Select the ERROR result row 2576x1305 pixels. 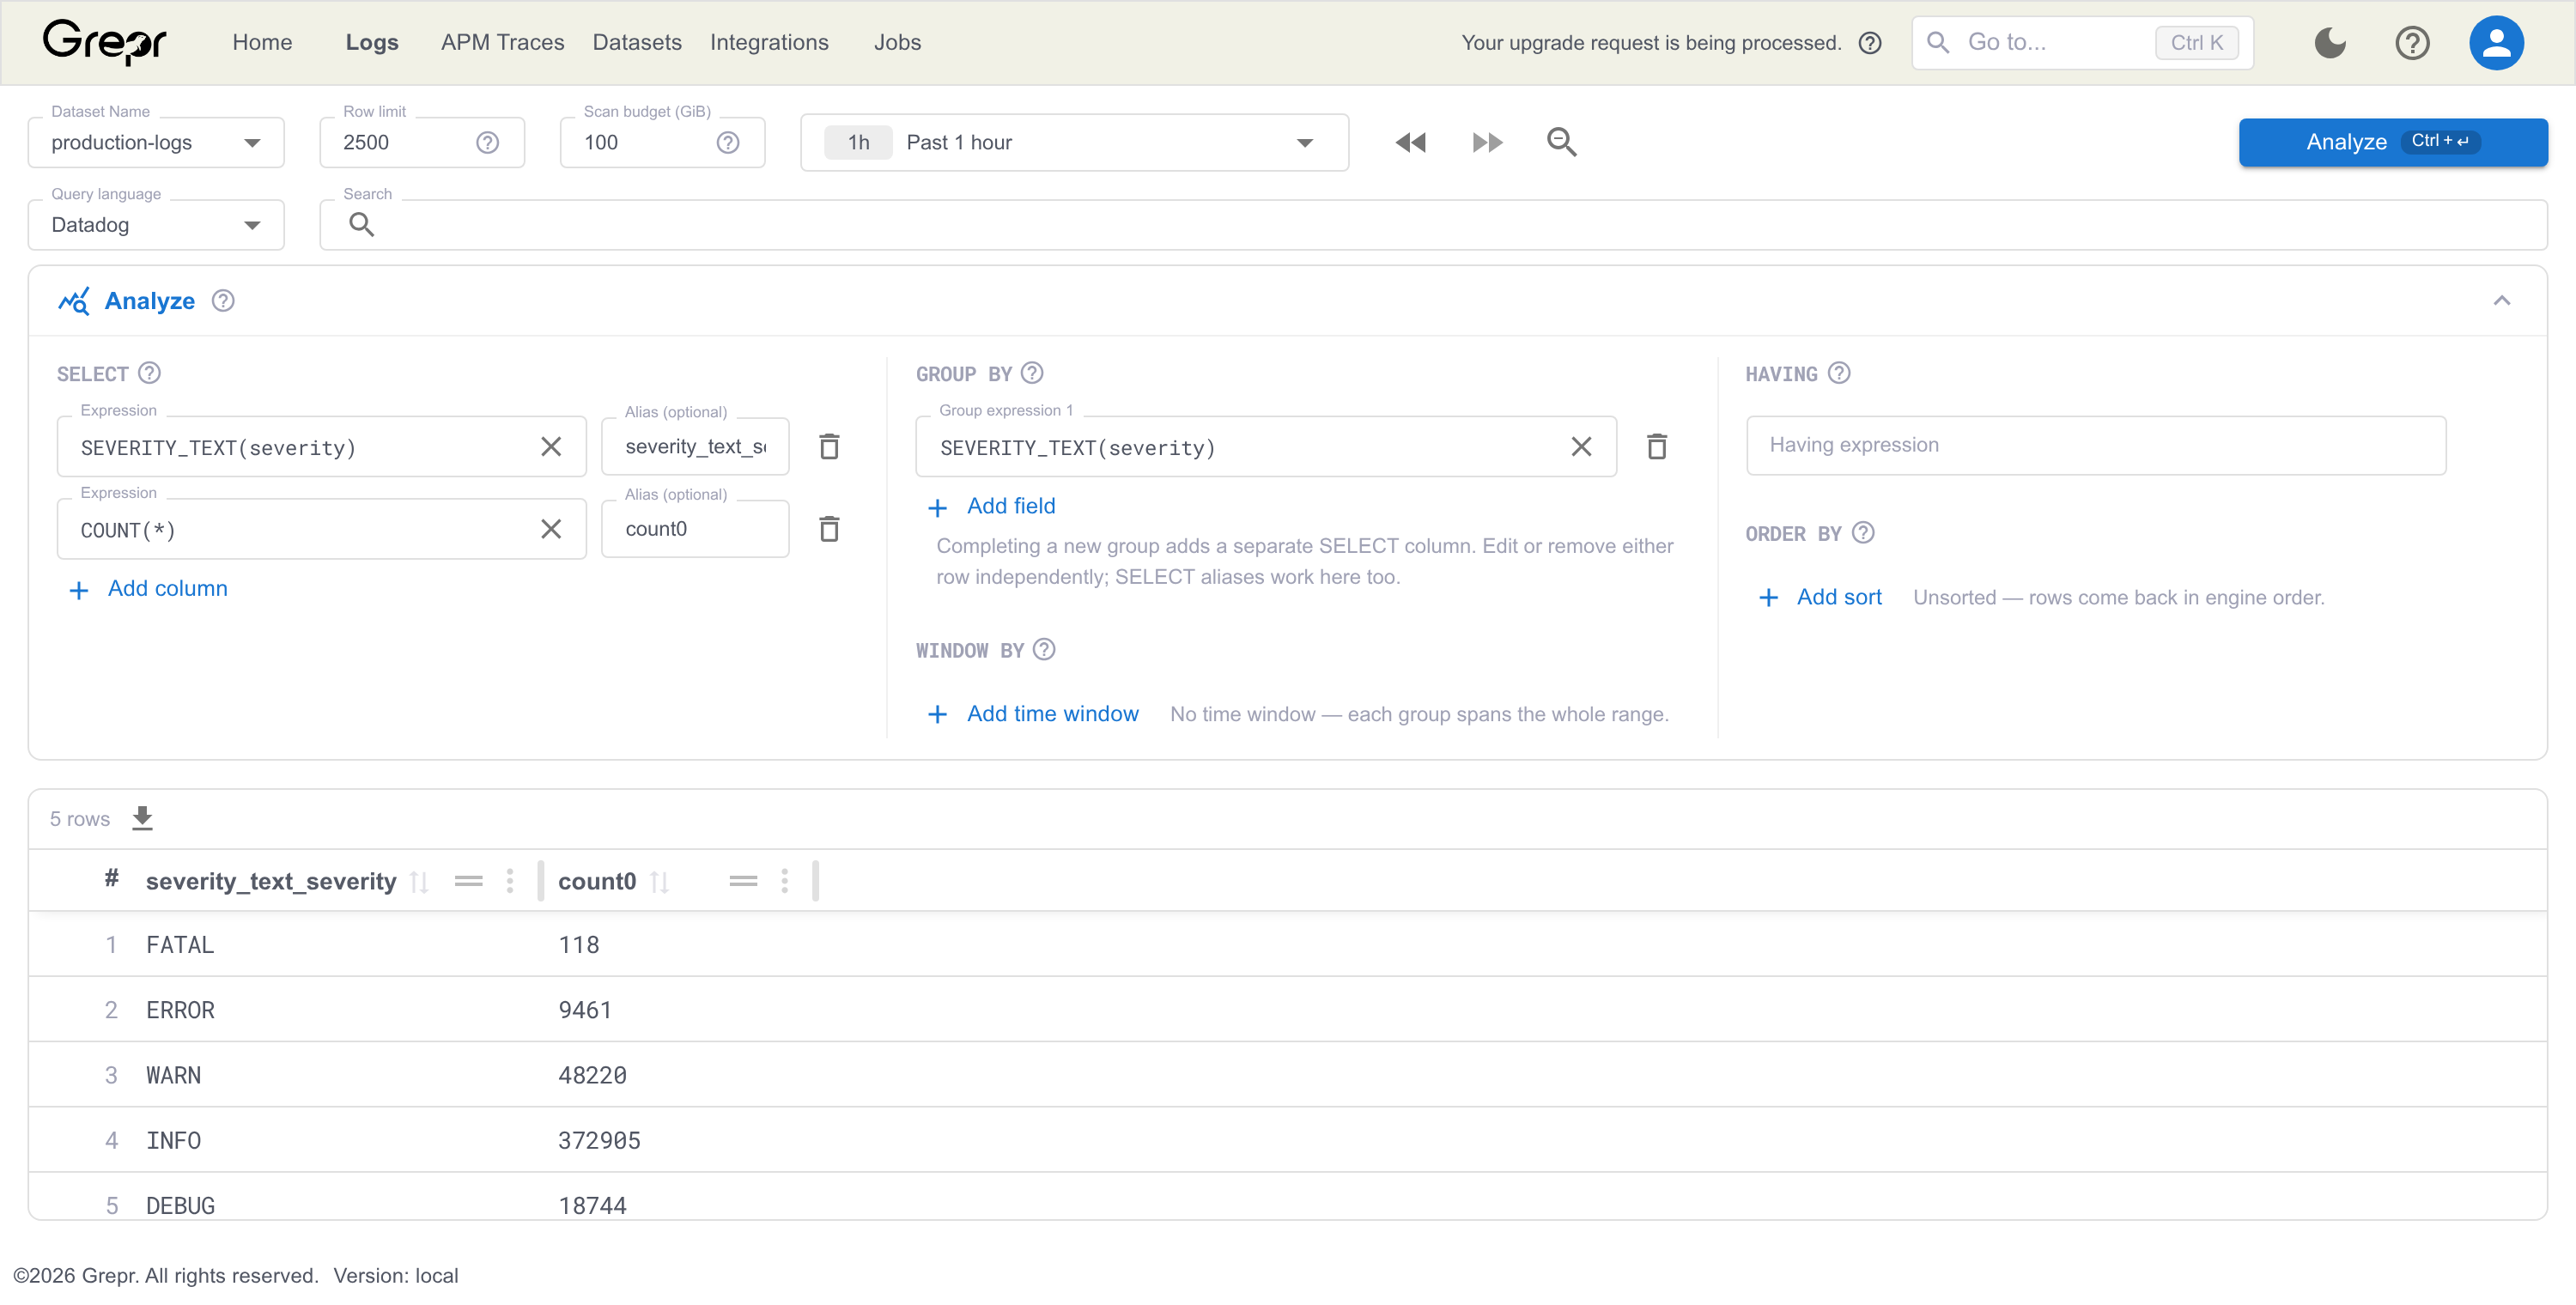[x=1288, y=1009]
